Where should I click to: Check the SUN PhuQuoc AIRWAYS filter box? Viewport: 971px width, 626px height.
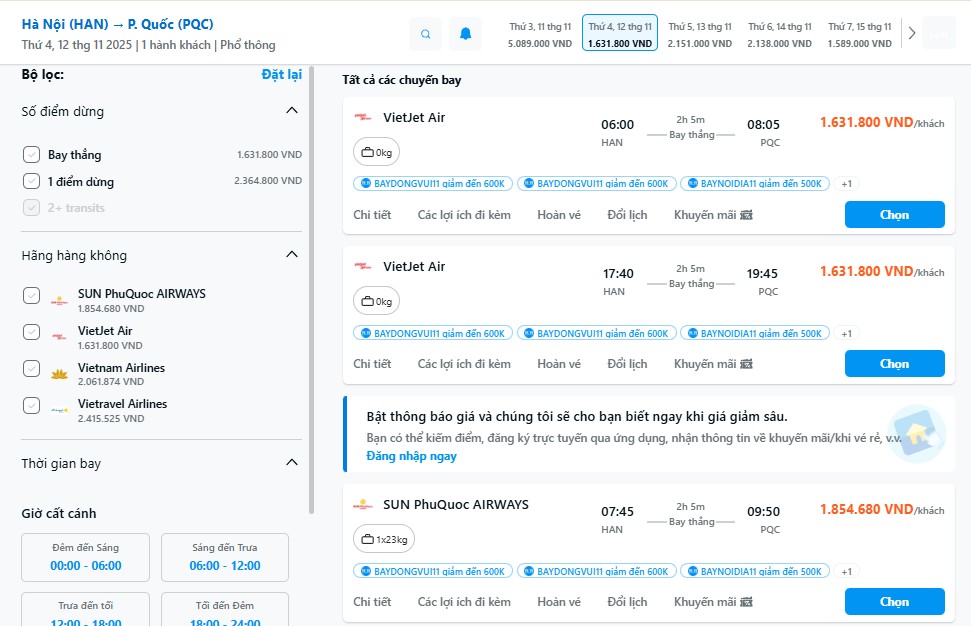(32, 295)
